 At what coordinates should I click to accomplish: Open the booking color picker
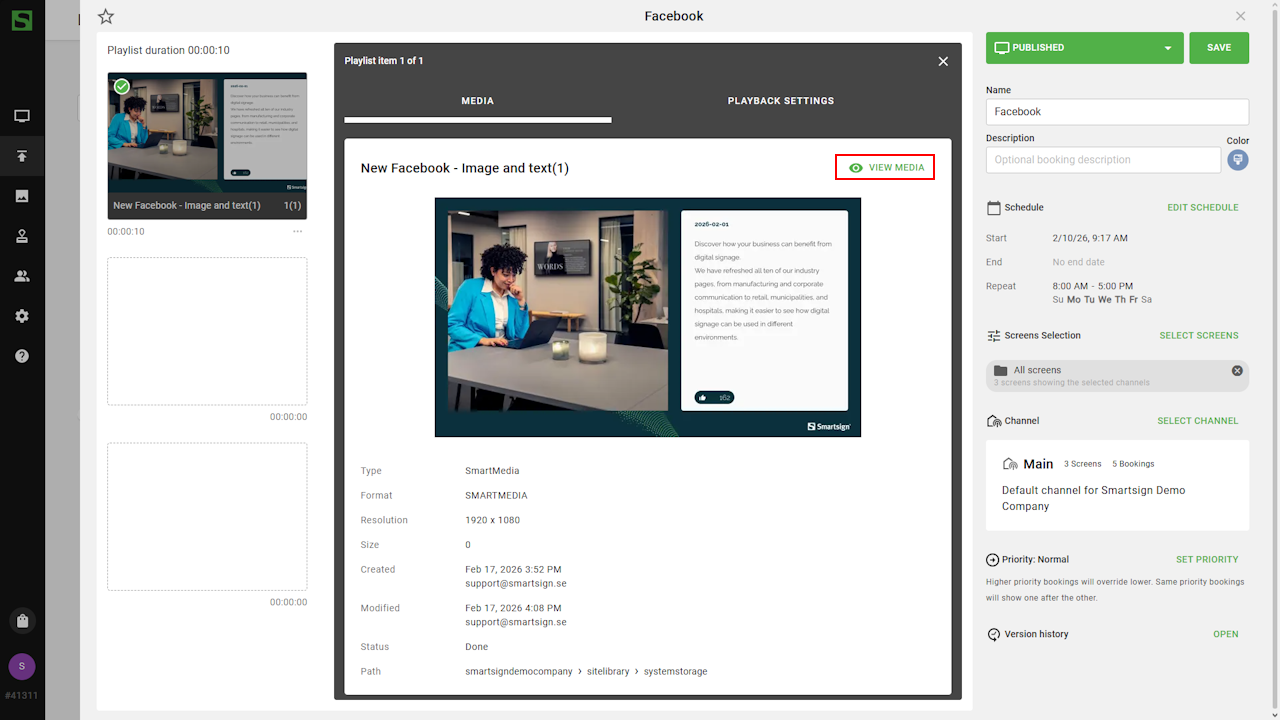pos(1237,160)
